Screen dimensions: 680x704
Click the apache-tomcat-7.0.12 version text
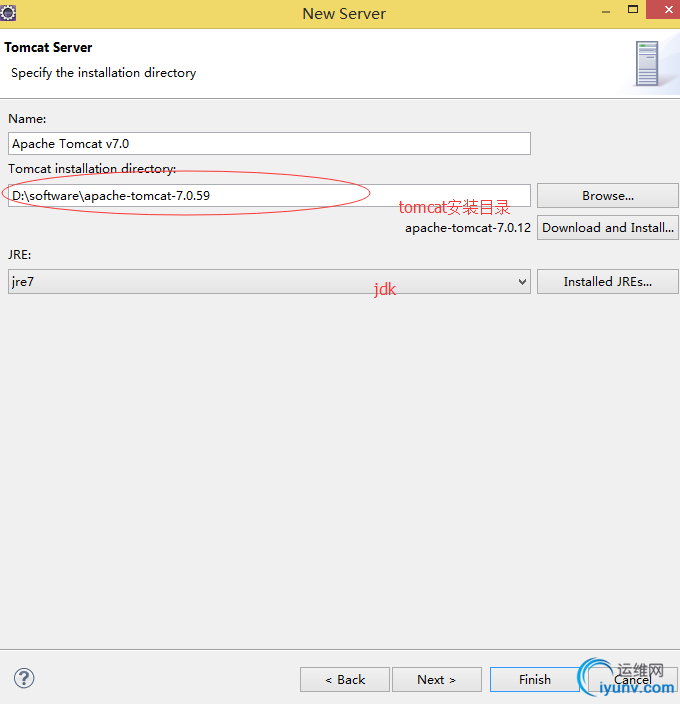pos(468,228)
